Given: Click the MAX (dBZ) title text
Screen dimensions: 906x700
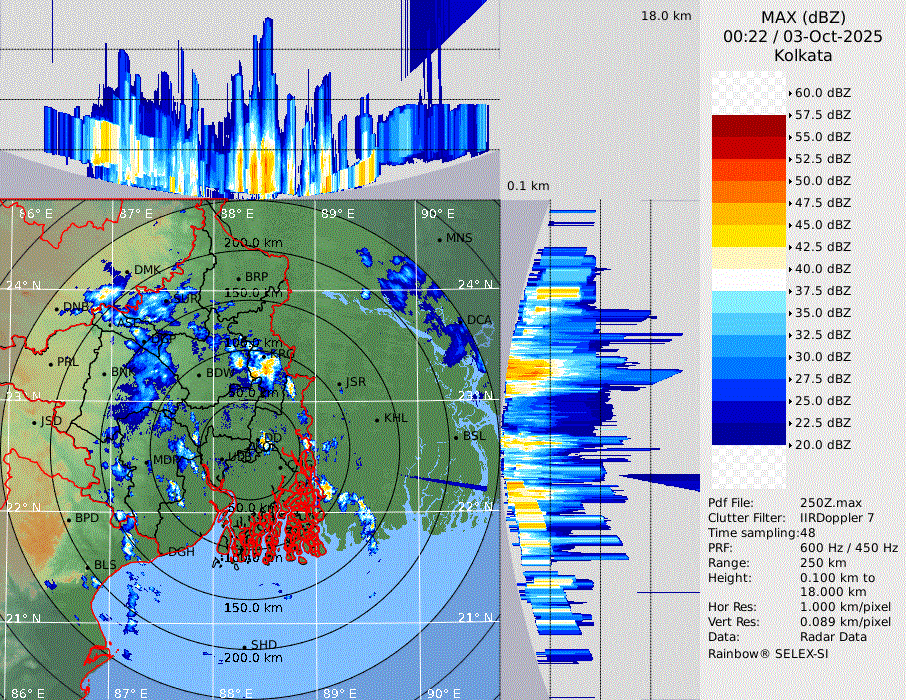Looking at the screenshot, I should click(x=803, y=17).
